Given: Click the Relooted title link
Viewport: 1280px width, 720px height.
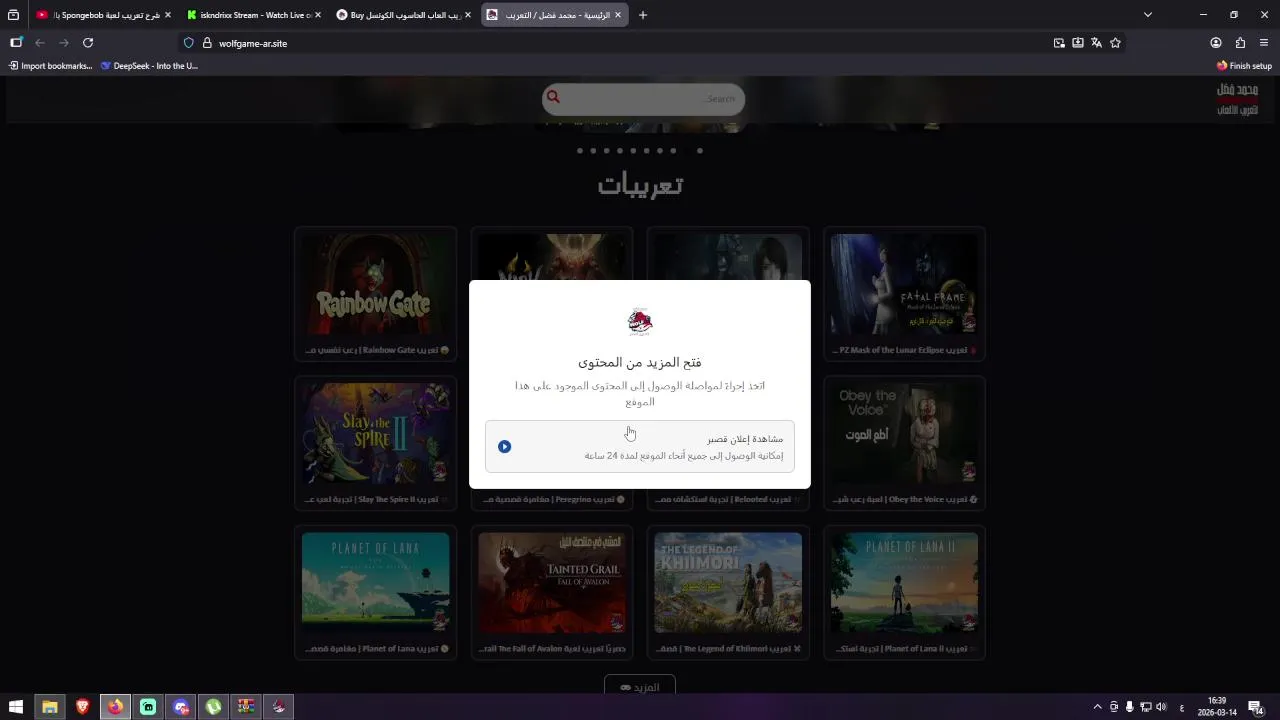Looking at the screenshot, I should click(x=728, y=499).
